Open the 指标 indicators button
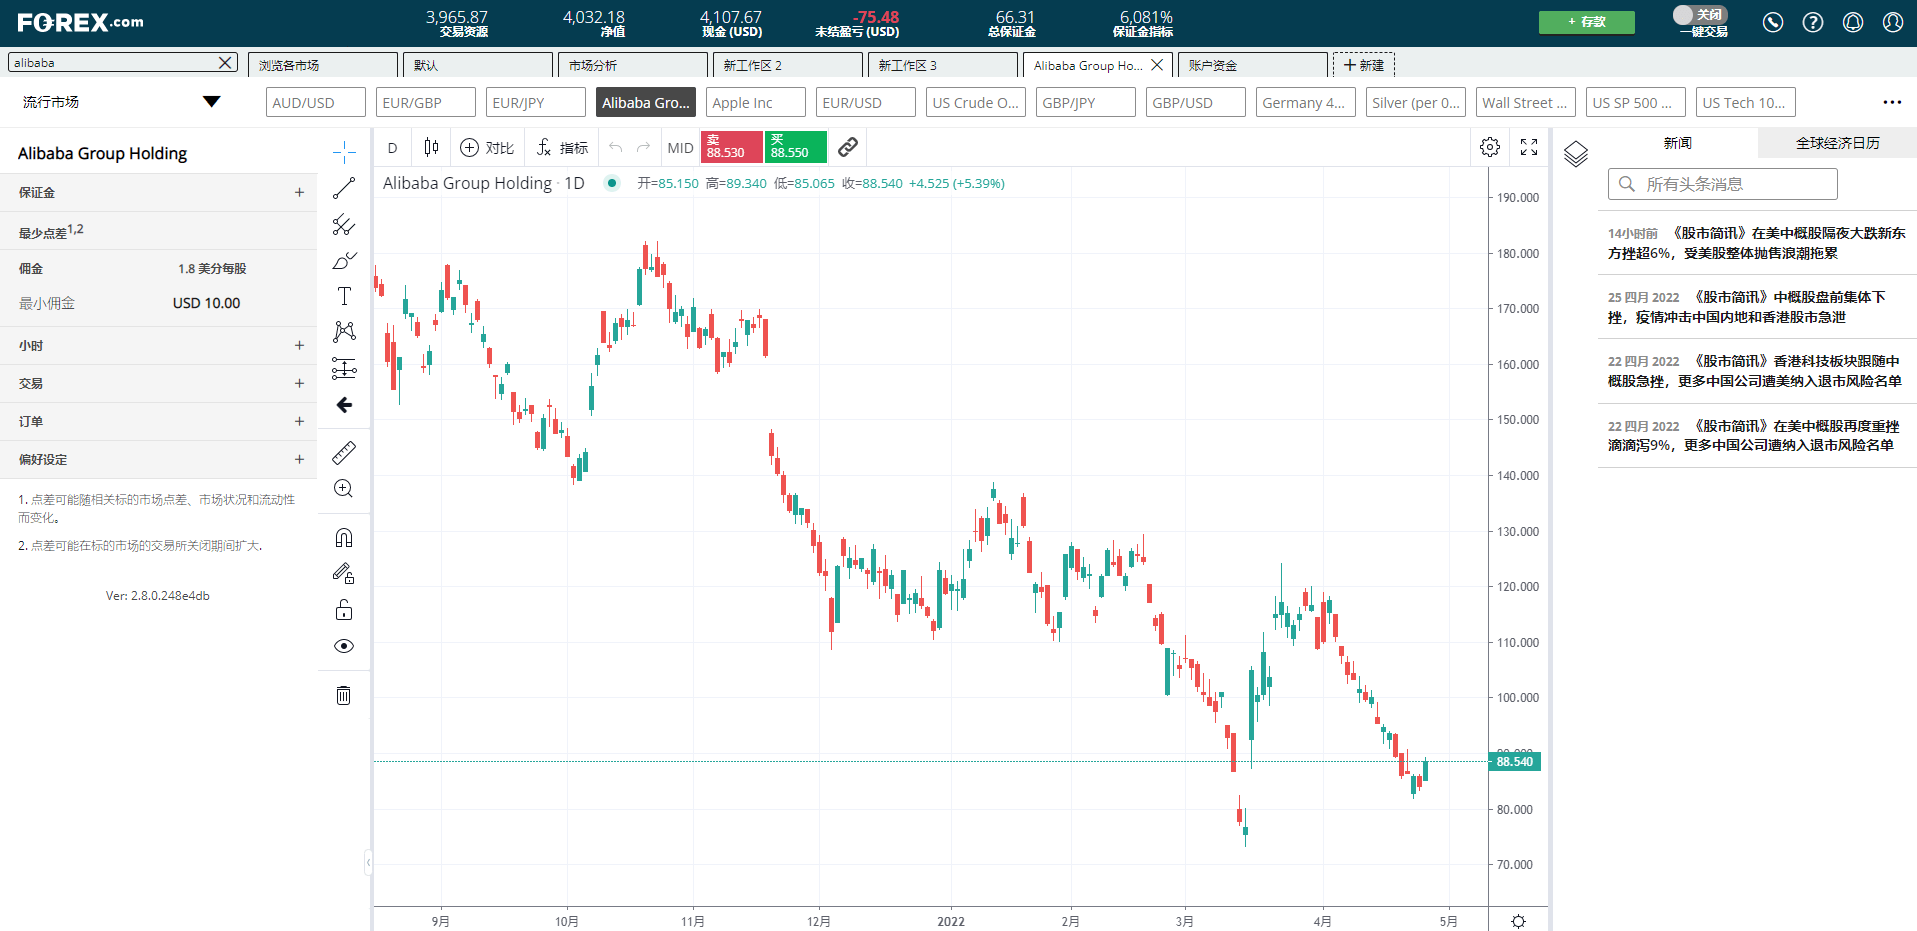The image size is (1917, 931). [562, 148]
